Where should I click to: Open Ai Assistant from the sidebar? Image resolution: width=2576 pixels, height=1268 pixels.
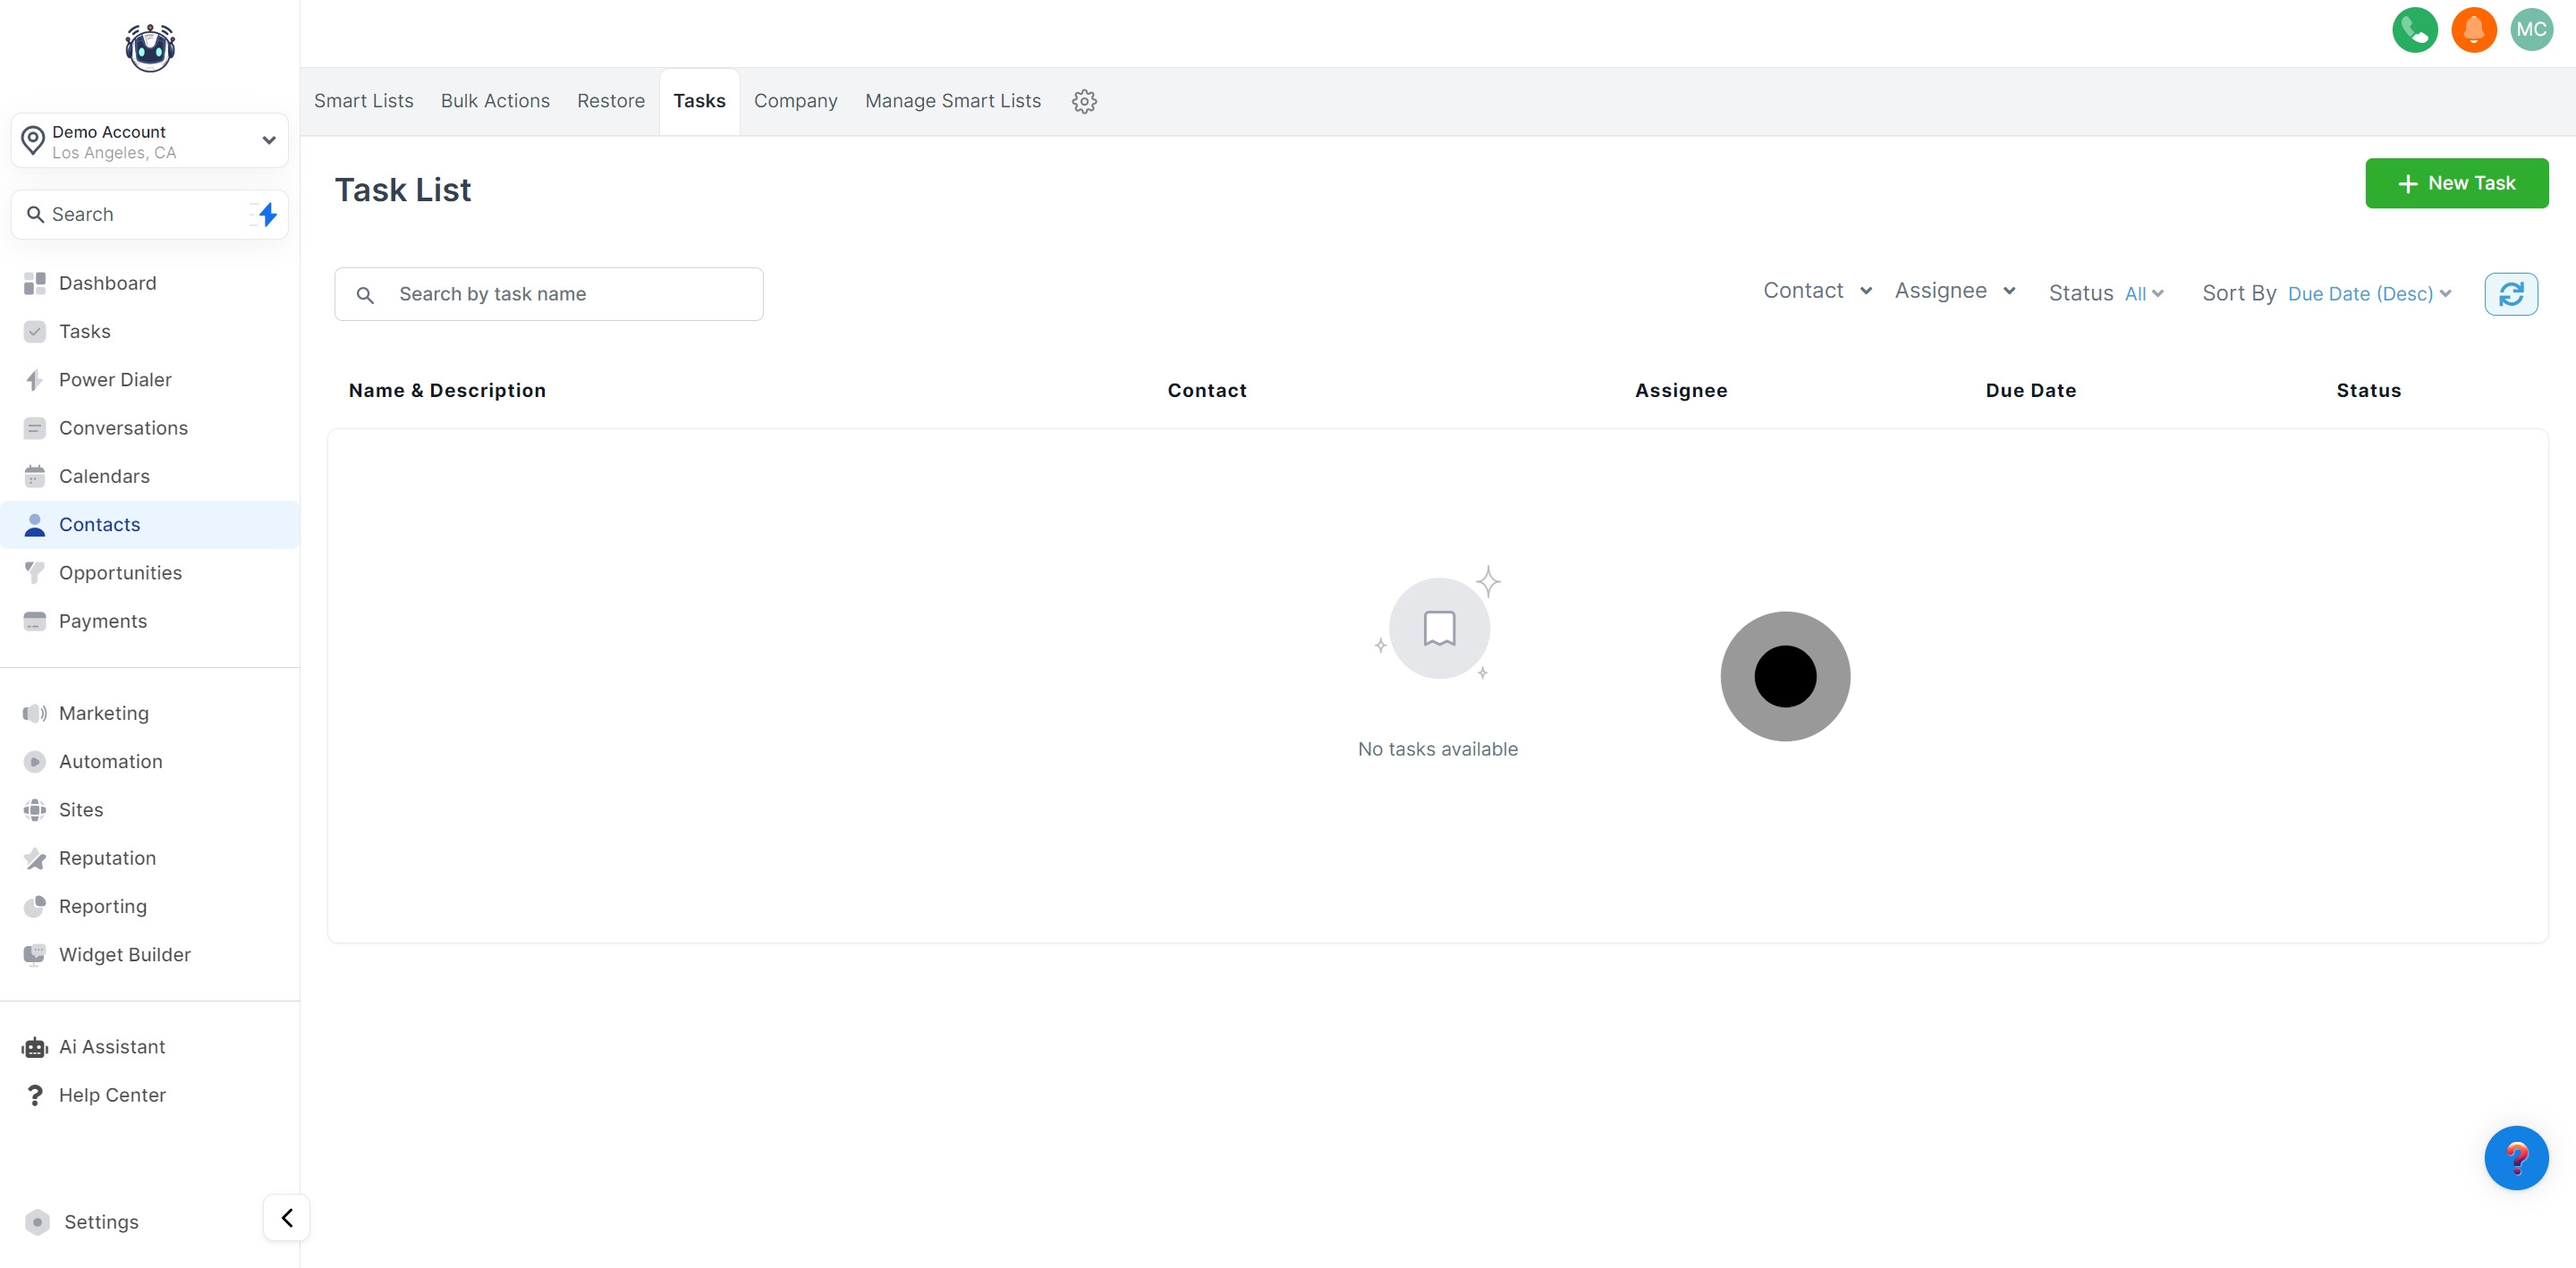pyautogui.click(x=111, y=1046)
